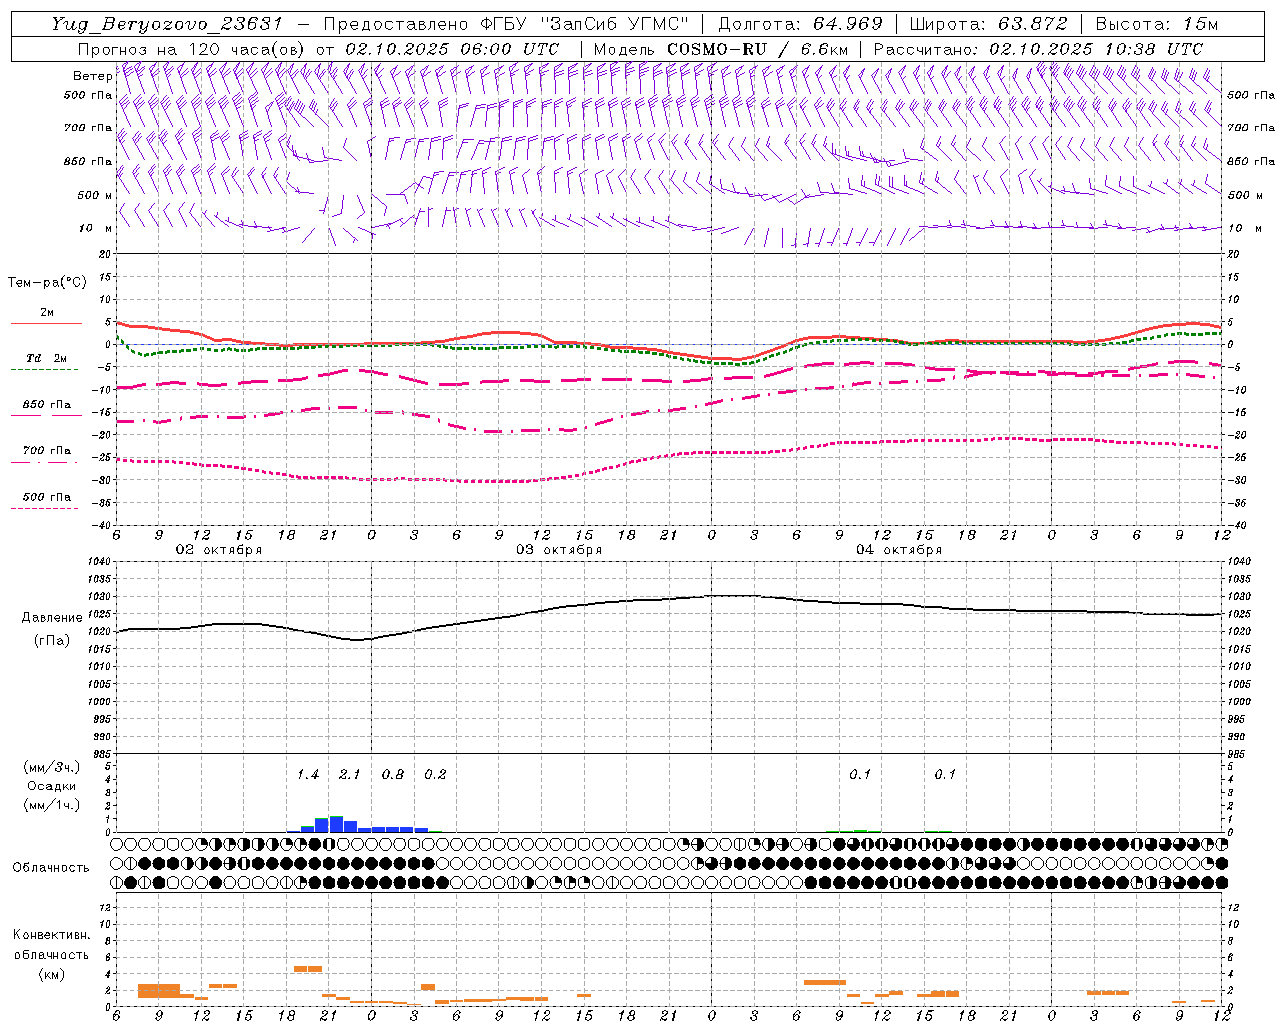The image size is (1280, 1024).
Task: Click the Осадки precipitation label
Action: point(51,786)
